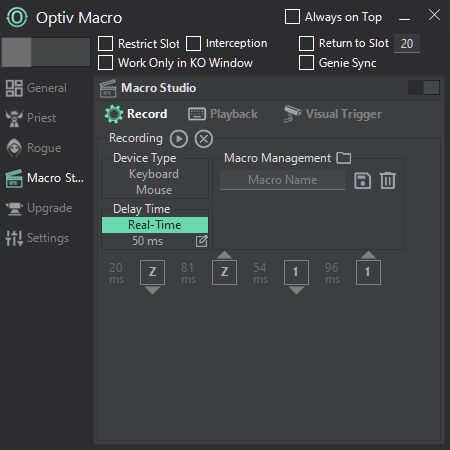Image resolution: width=450 pixels, height=450 pixels.
Task: Open the Upgrade section in sidebar
Action: (39, 208)
